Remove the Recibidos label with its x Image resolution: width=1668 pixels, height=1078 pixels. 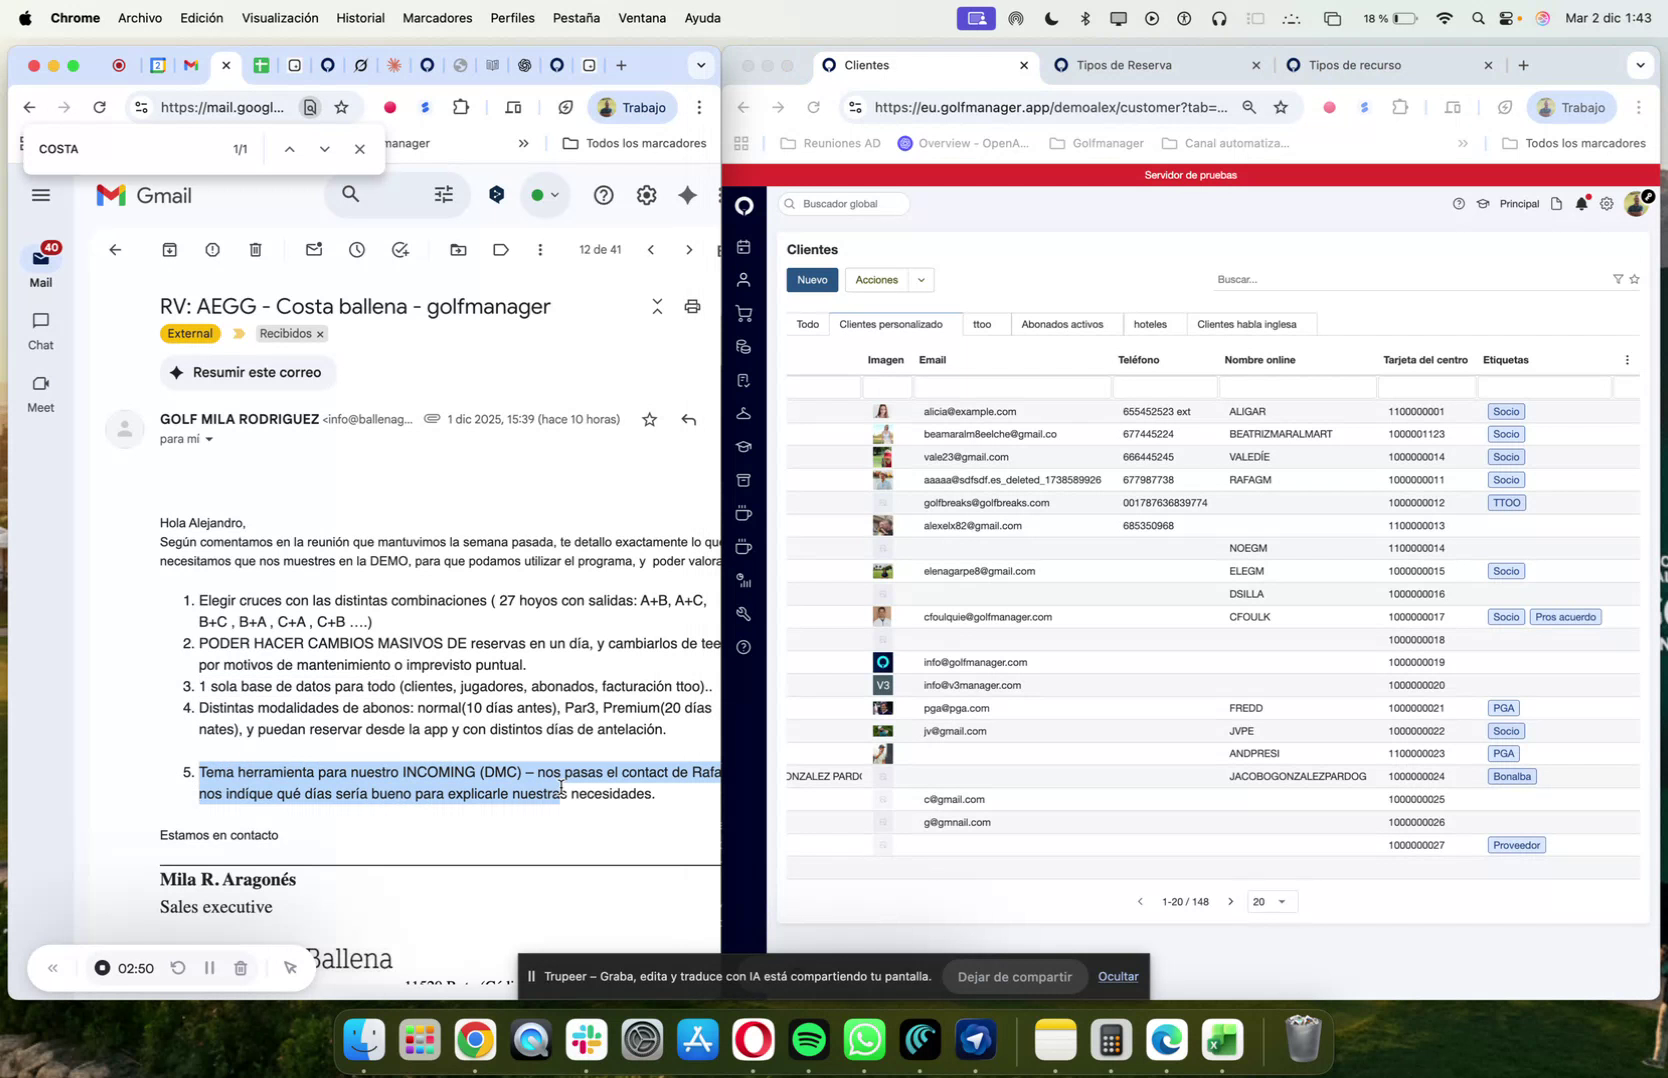(320, 333)
